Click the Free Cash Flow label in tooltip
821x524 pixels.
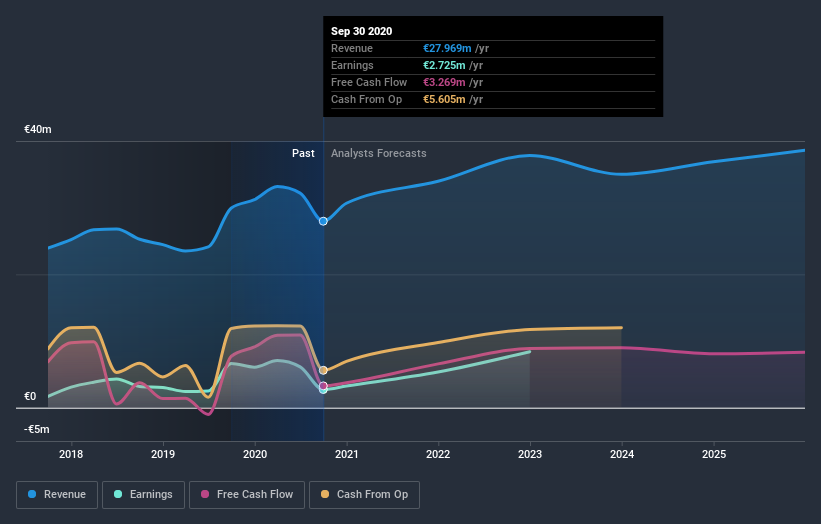pos(369,82)
